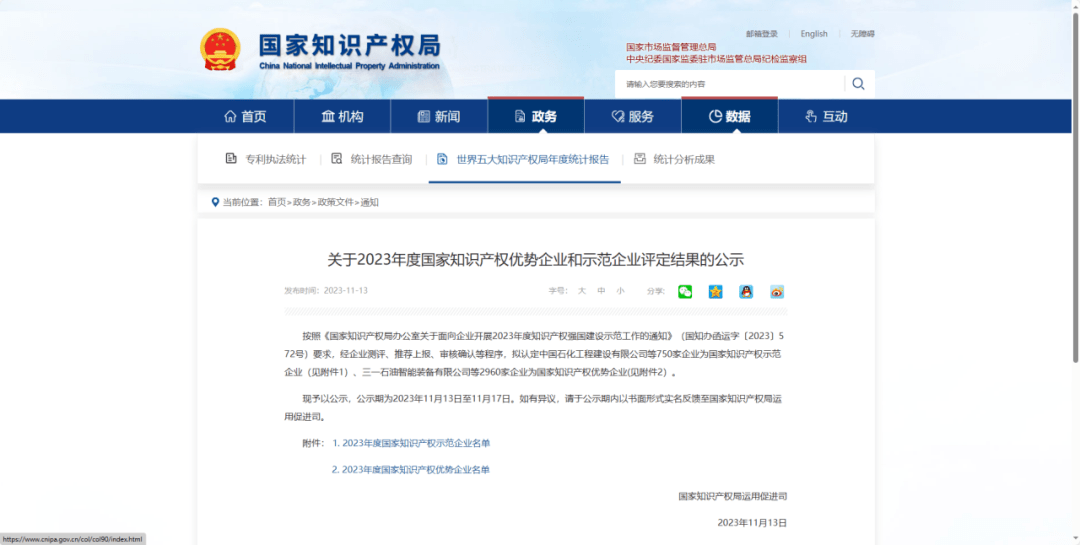Open the 统计报告查询 submenu item
The width and height of the screenshot is (1080, 545).
[381, 159]
